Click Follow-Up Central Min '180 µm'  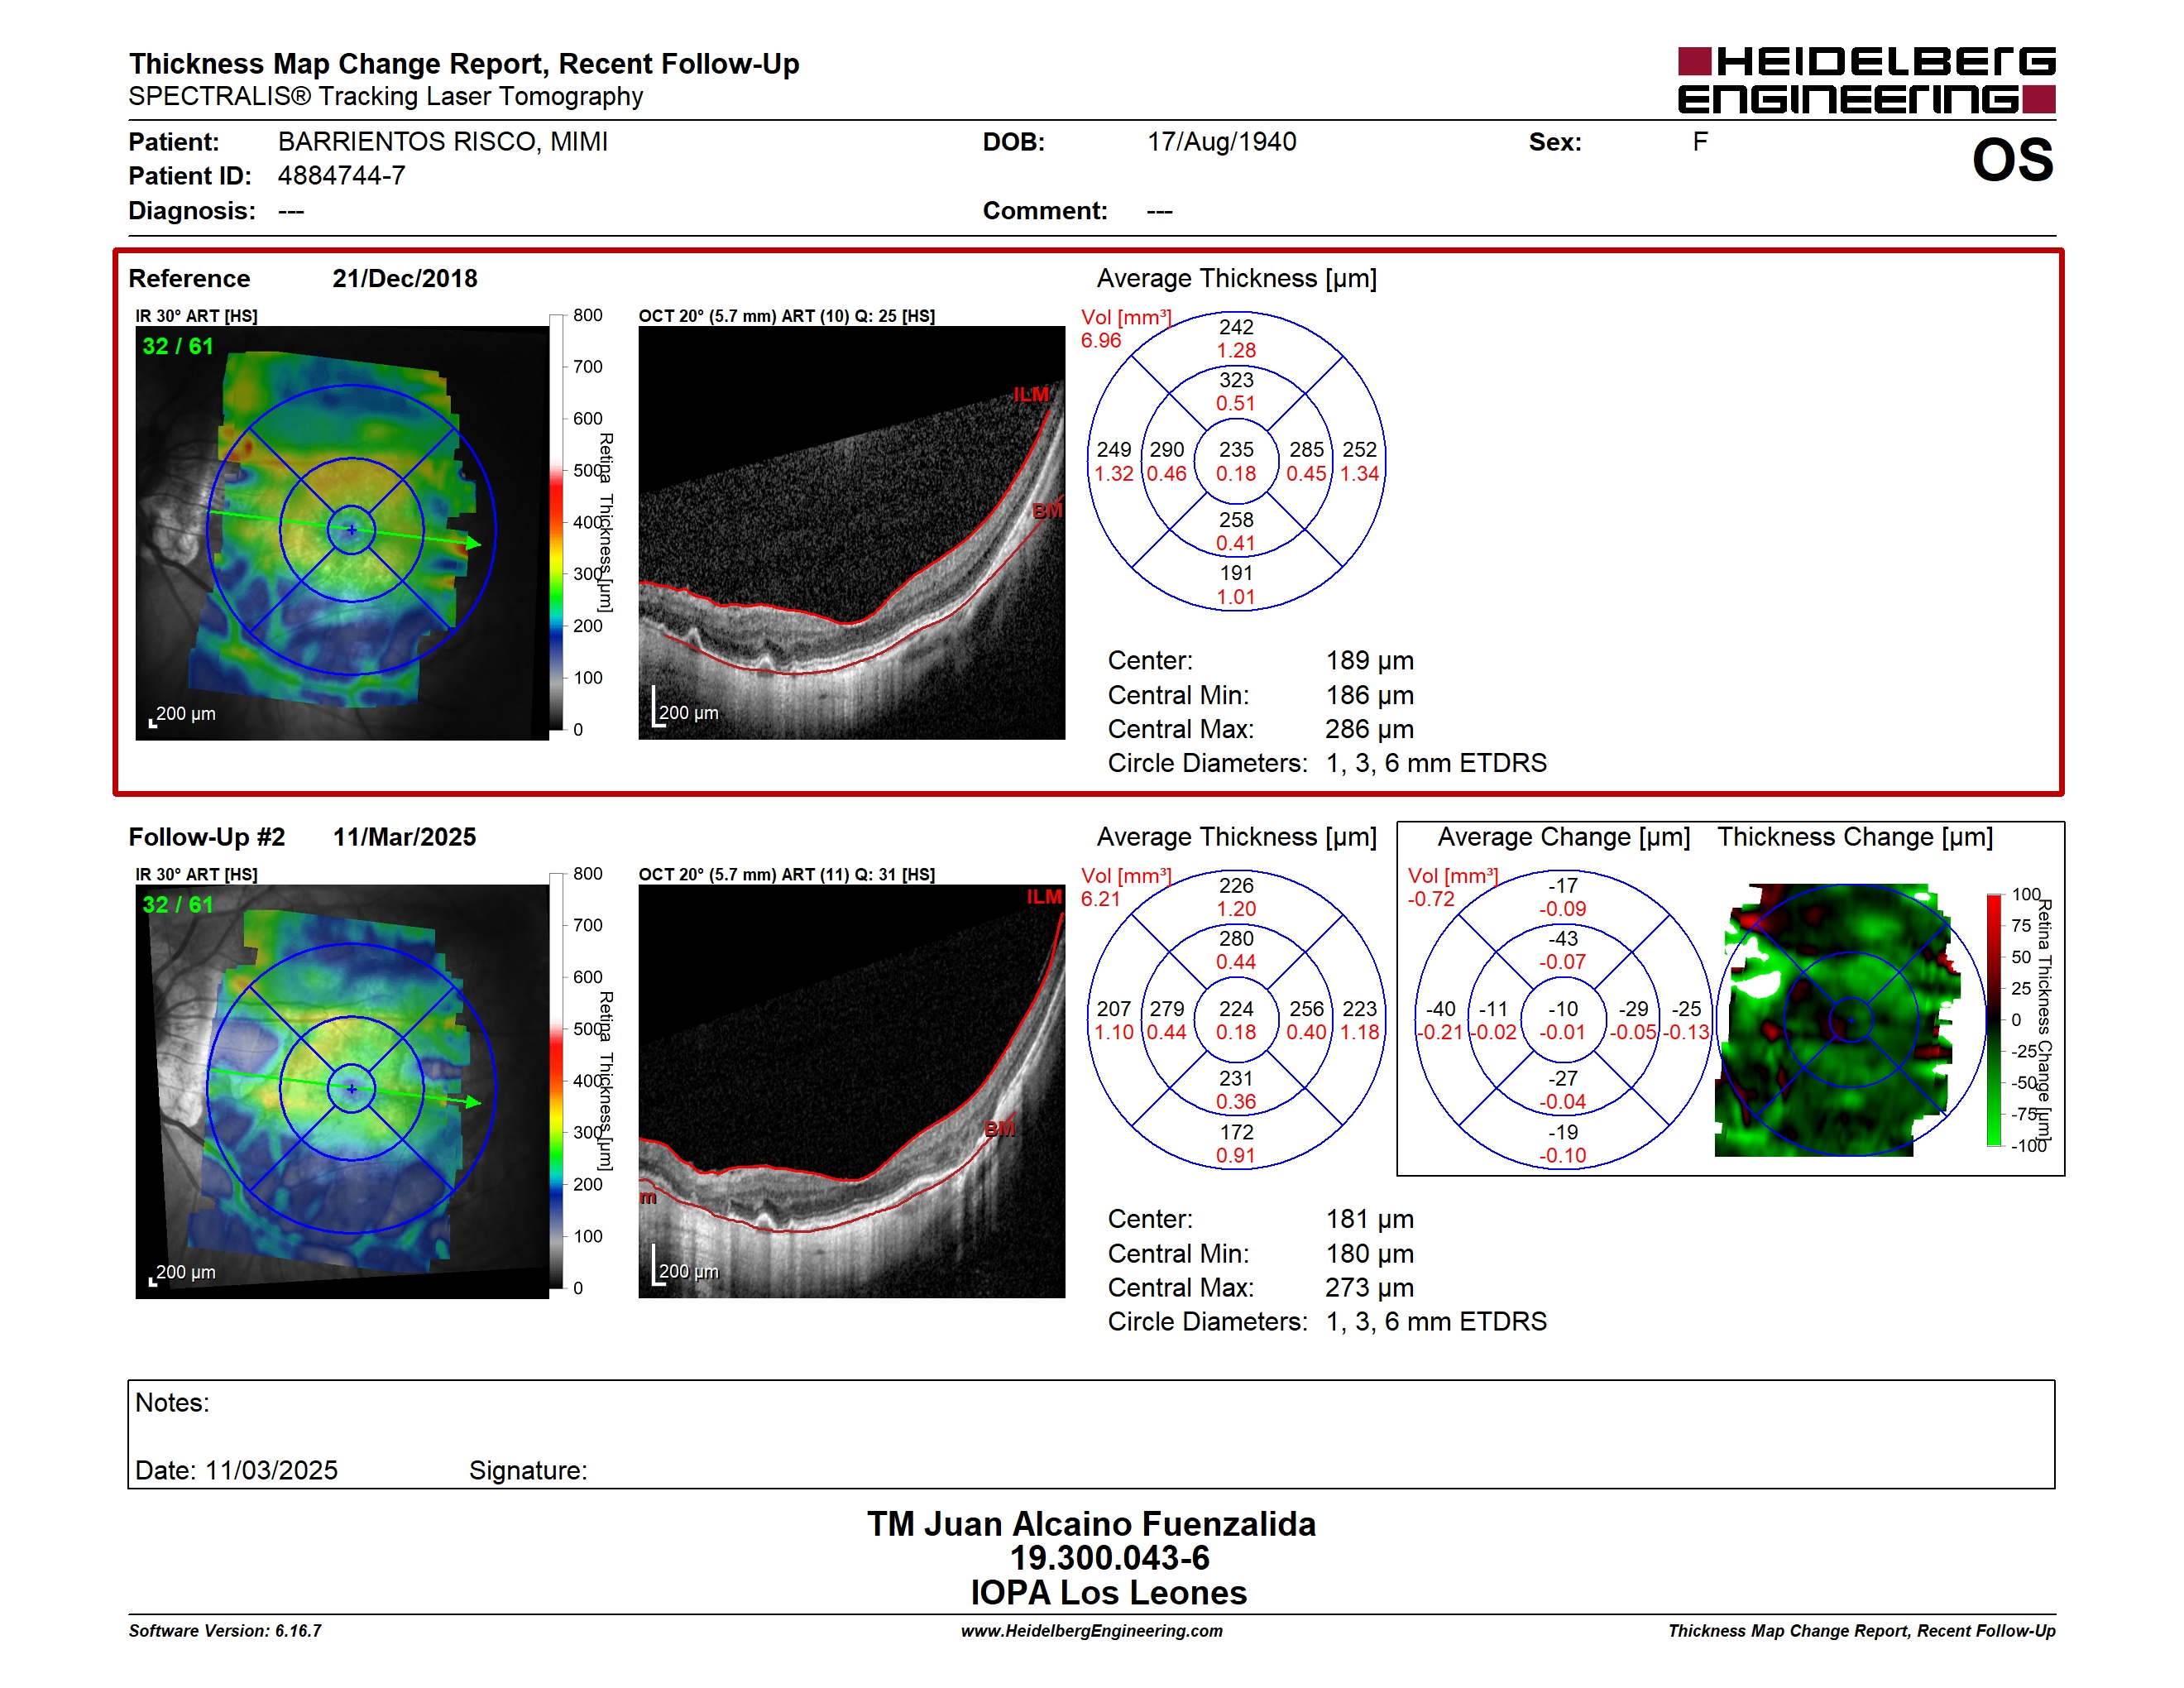(x=1370, y=1254)
